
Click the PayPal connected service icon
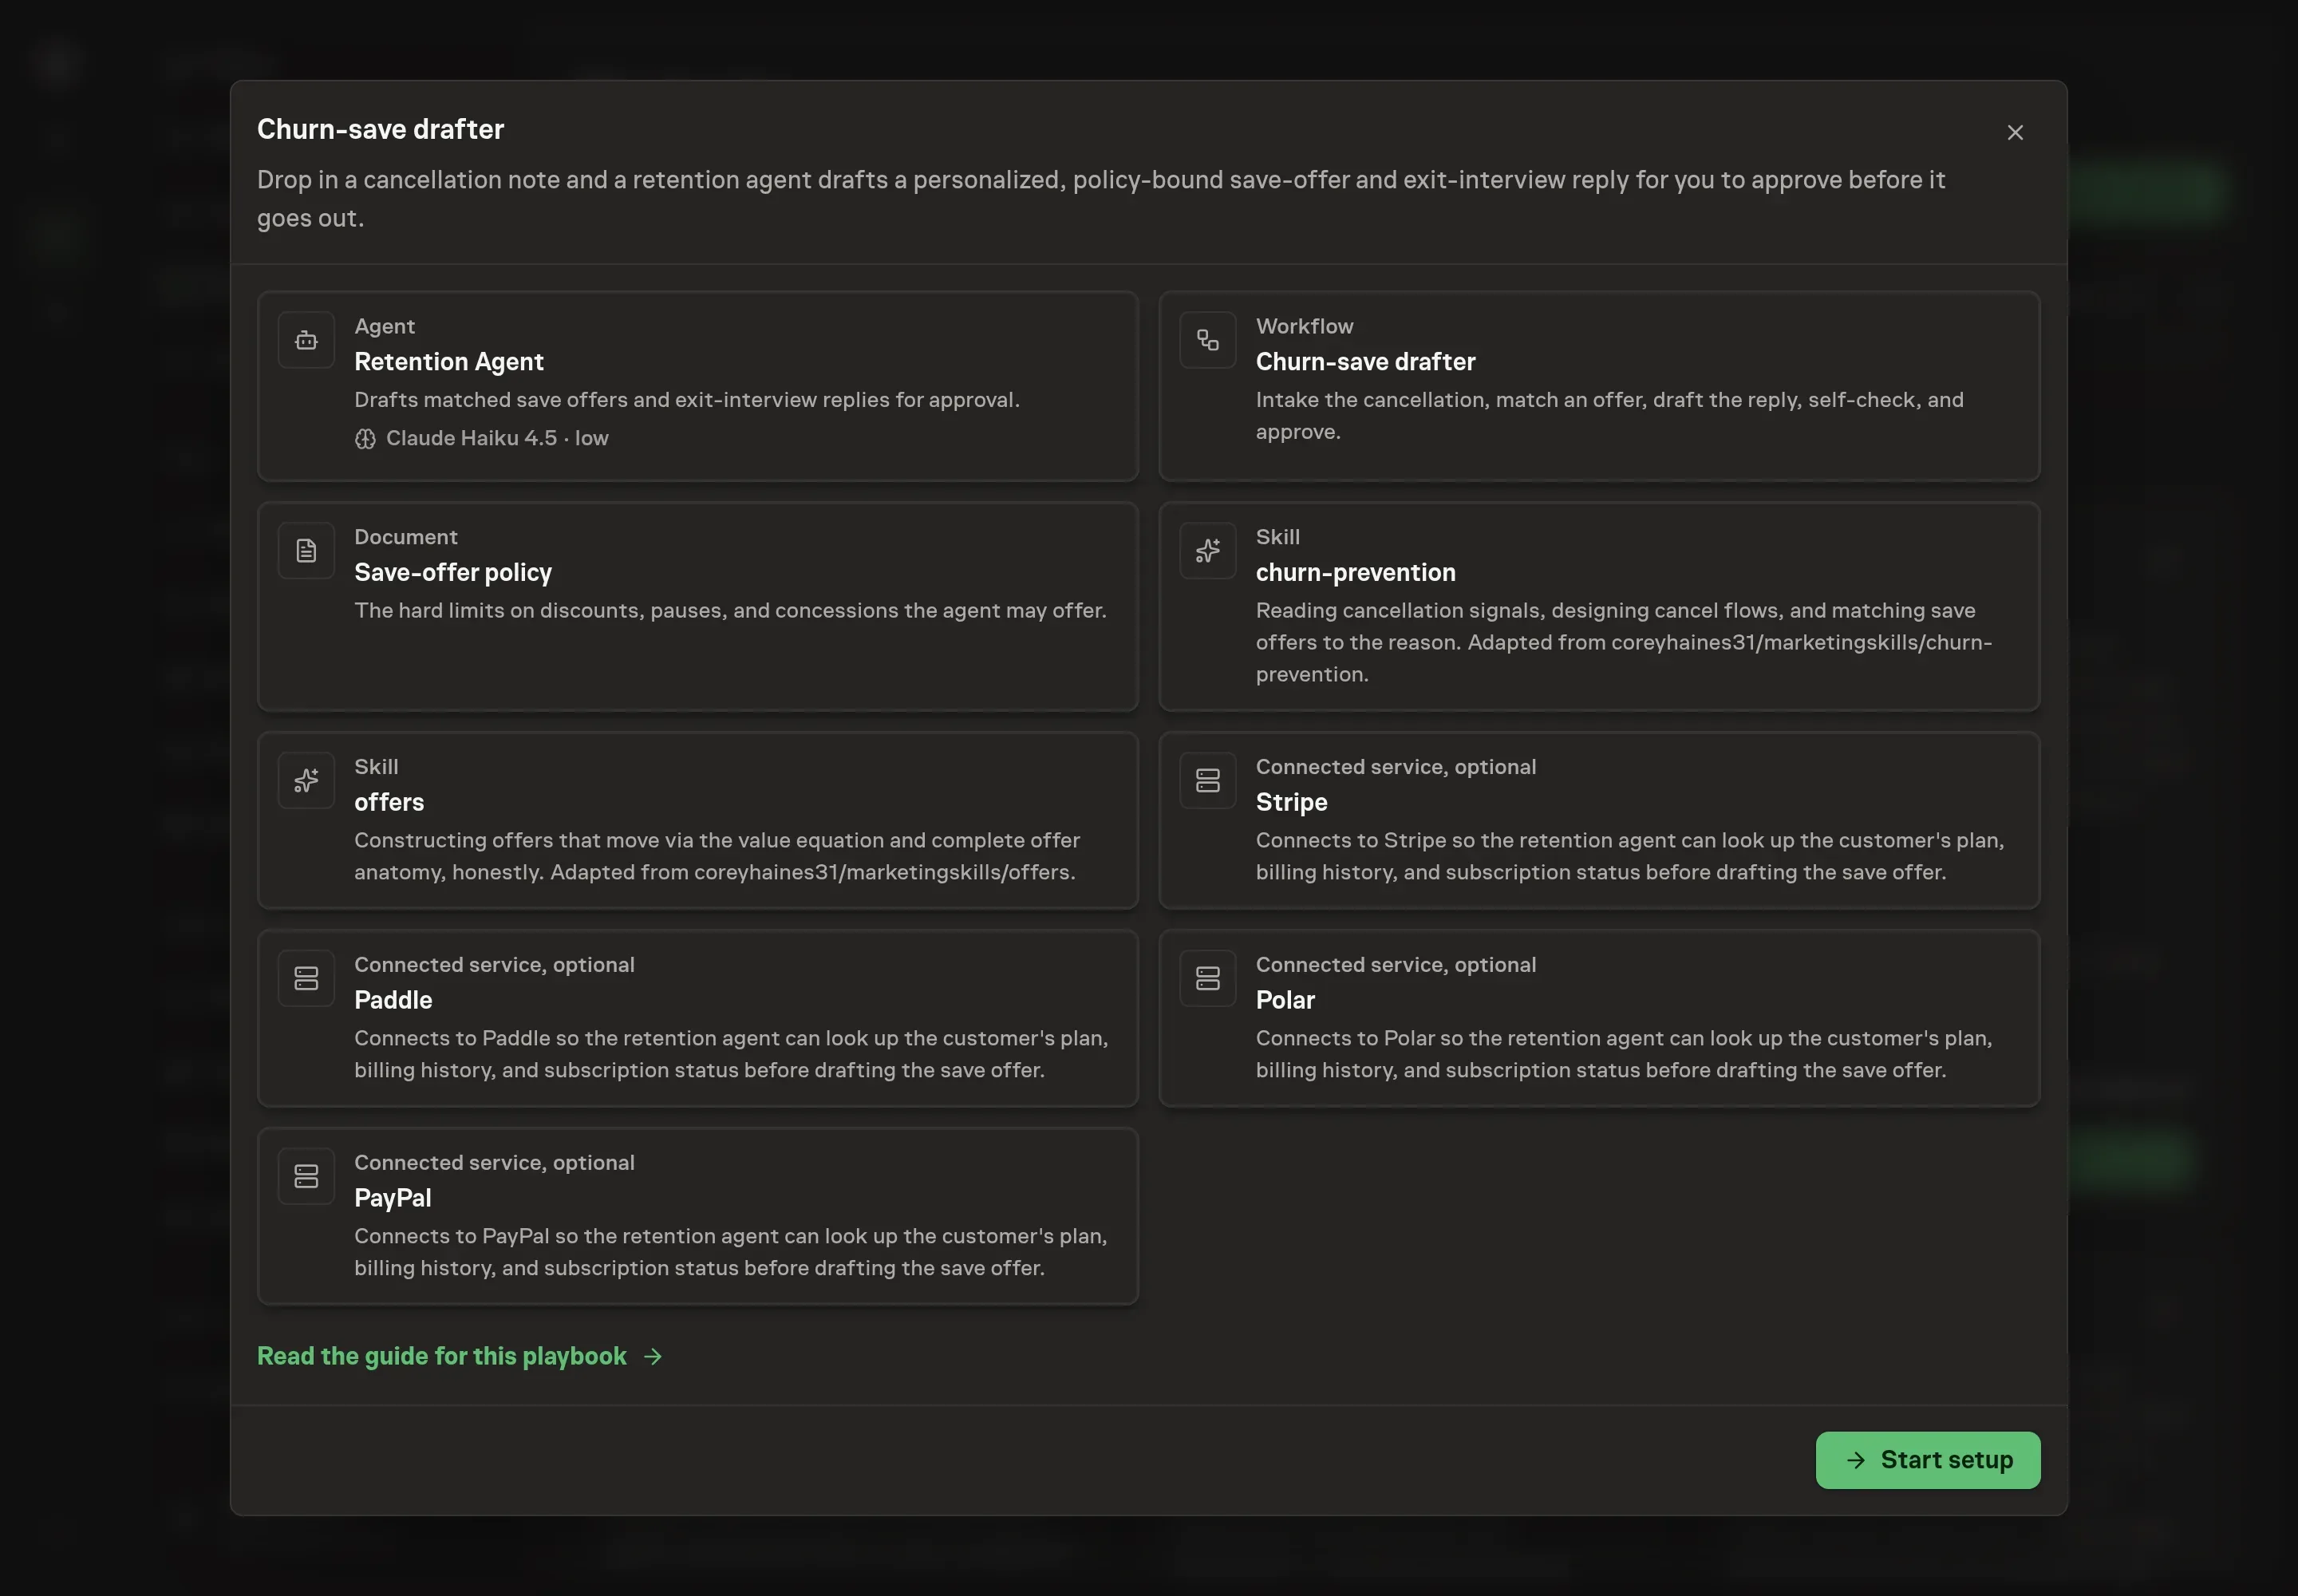tap(306, 1177)
